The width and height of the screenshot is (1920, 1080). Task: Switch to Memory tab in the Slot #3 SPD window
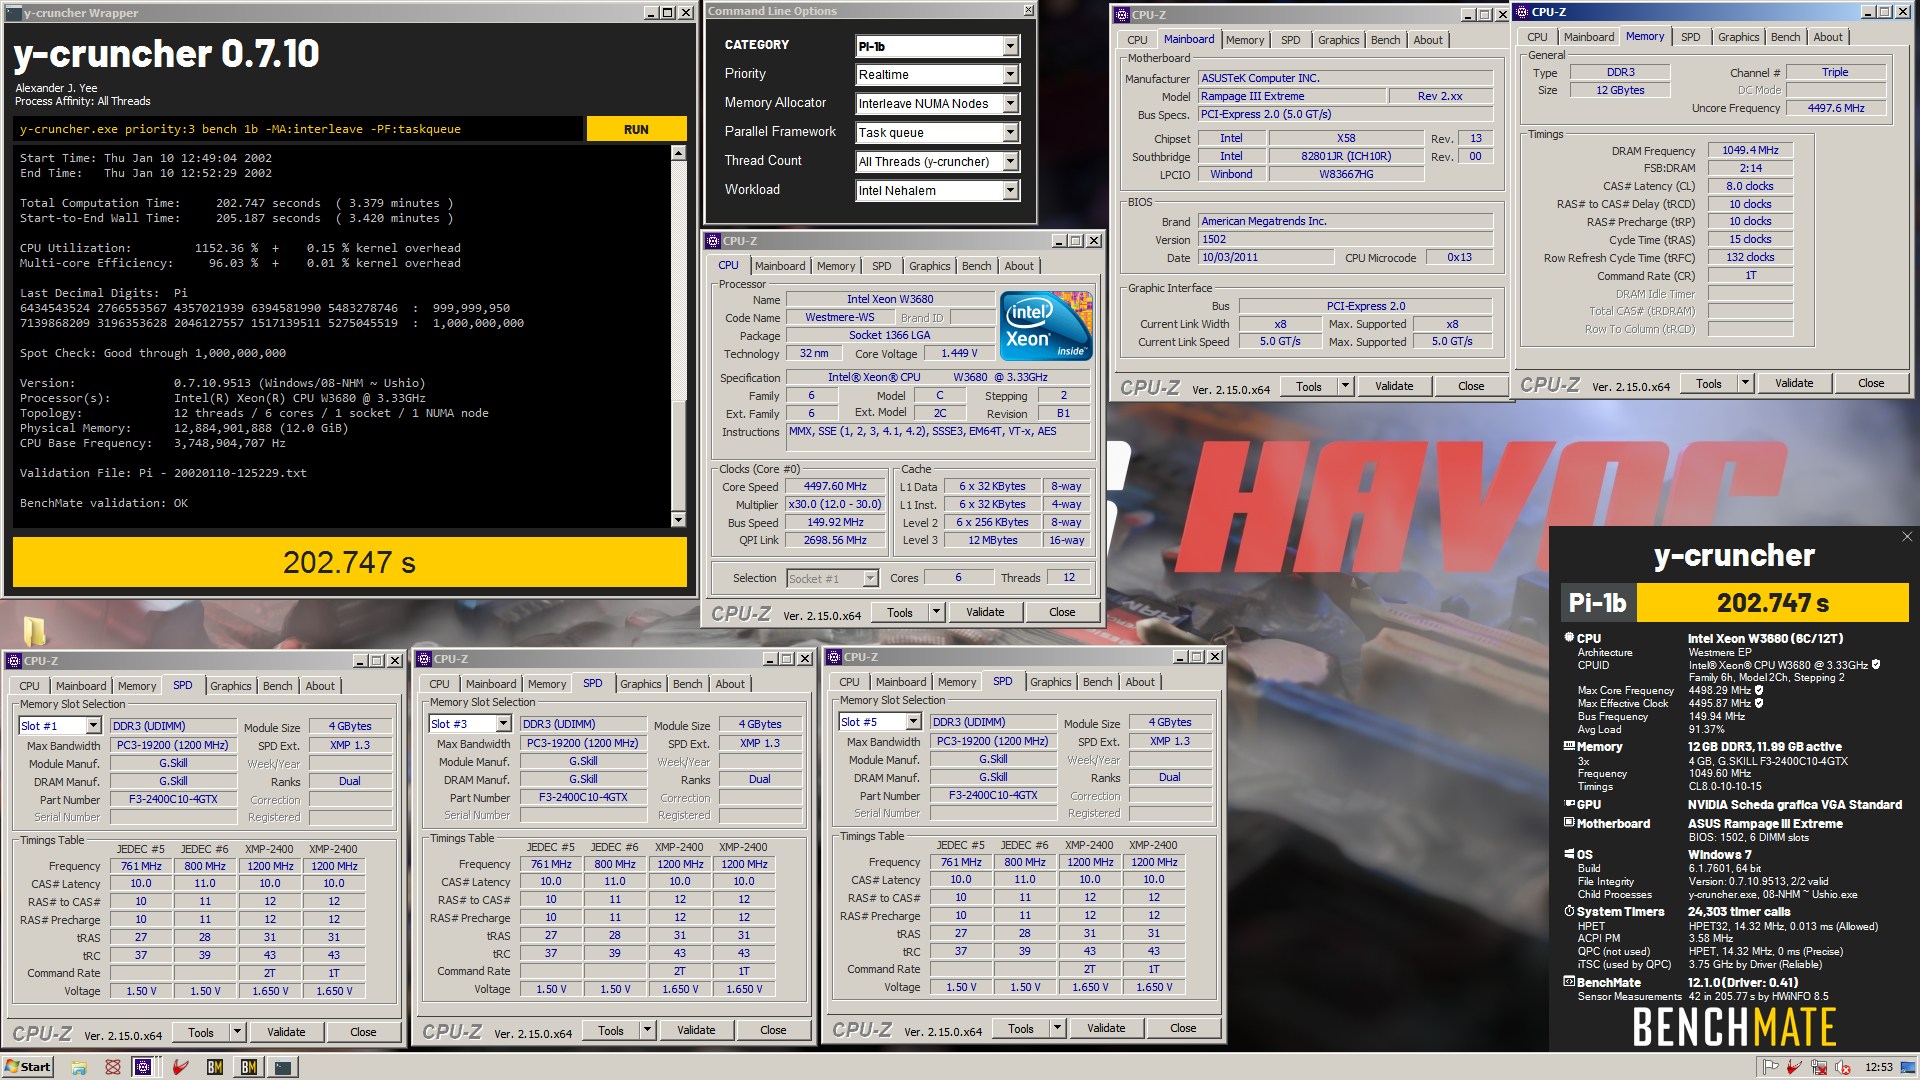point(547,684)
